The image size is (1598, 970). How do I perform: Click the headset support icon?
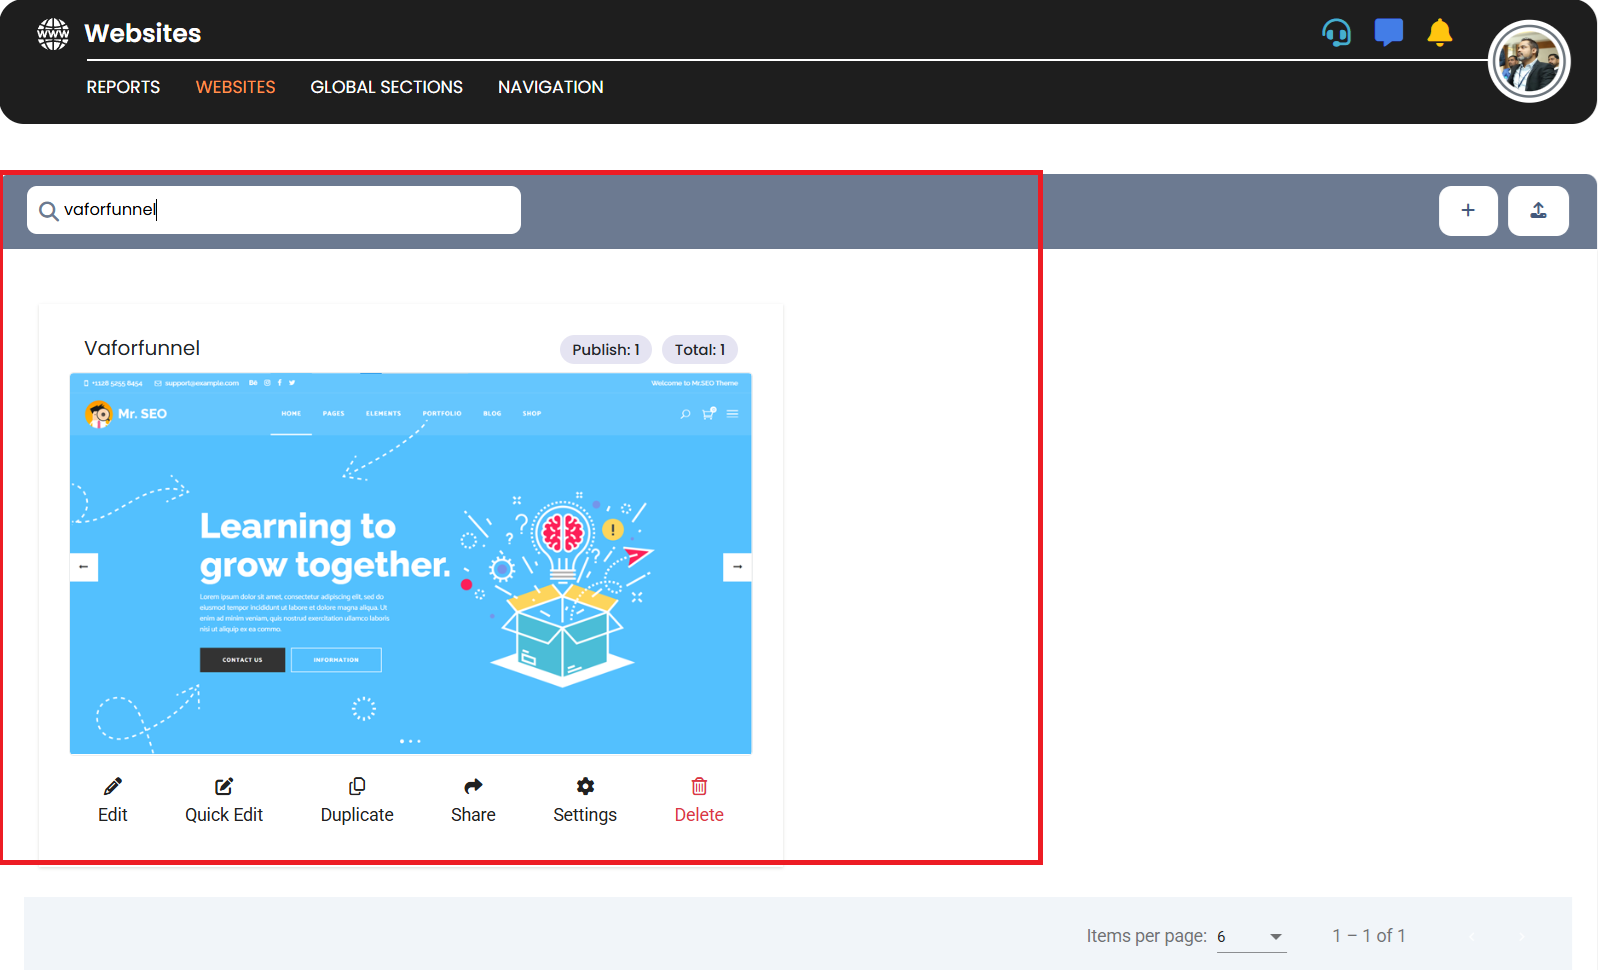point(1336,33)
